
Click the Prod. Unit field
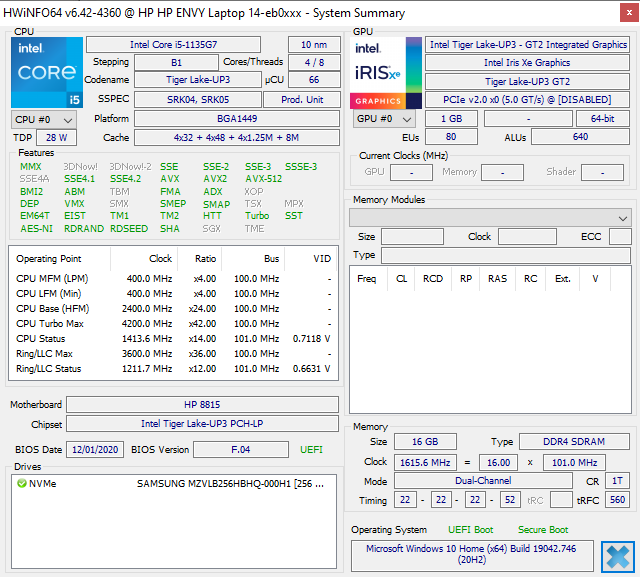302,100
